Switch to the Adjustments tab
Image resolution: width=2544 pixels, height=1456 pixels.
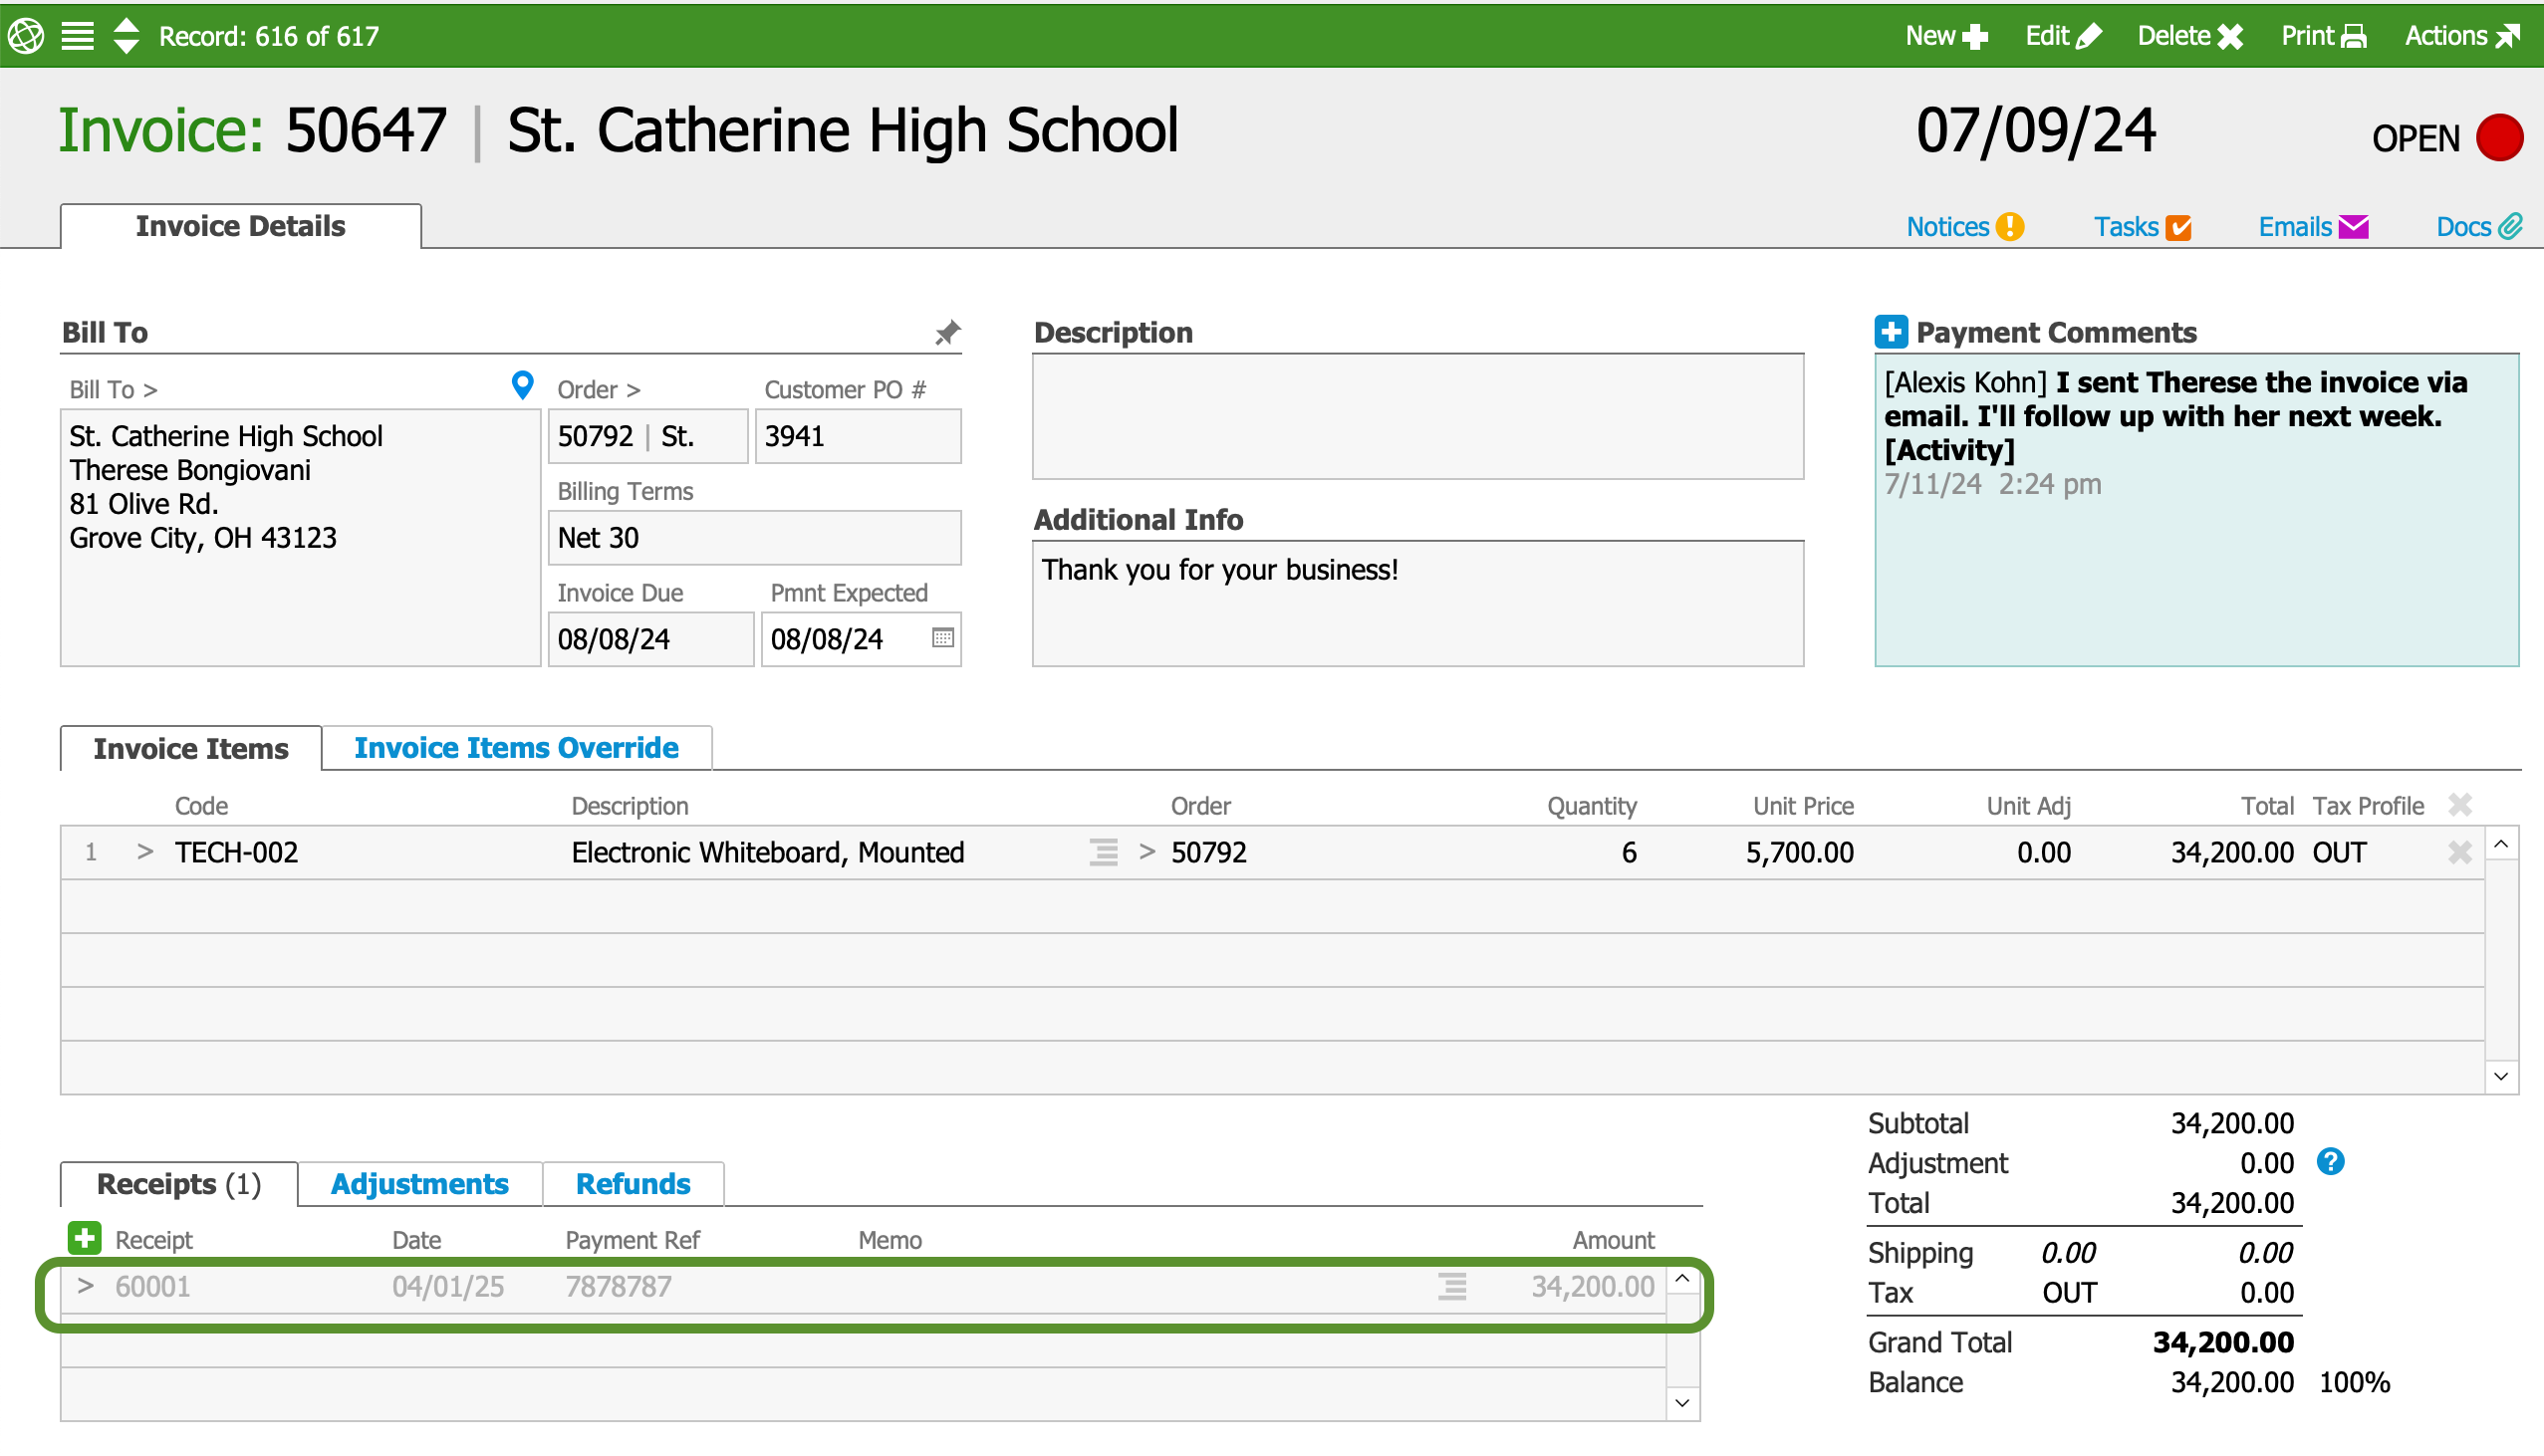(419, 1184)
